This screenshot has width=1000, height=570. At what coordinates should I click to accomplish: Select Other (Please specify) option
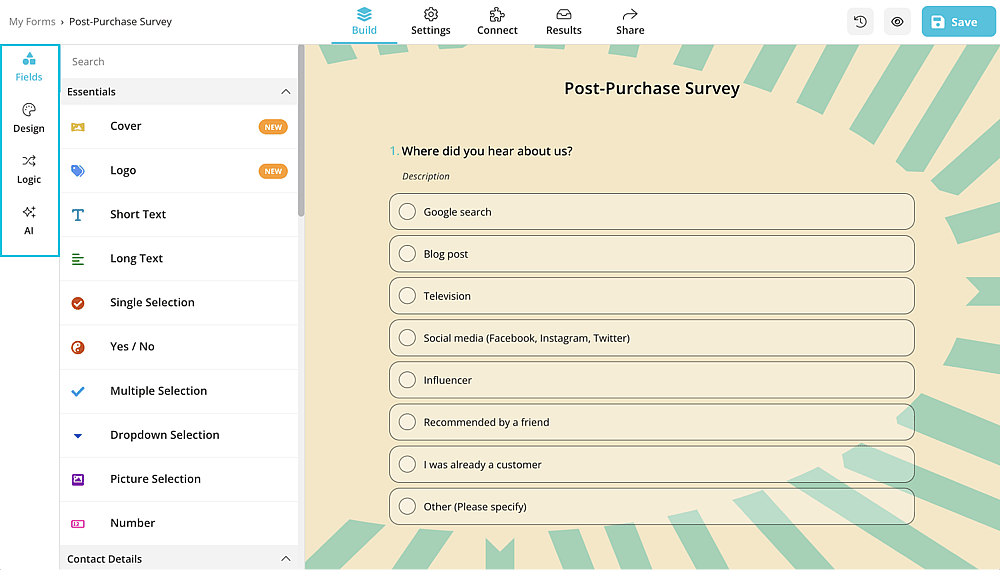[x=652, y=507]
